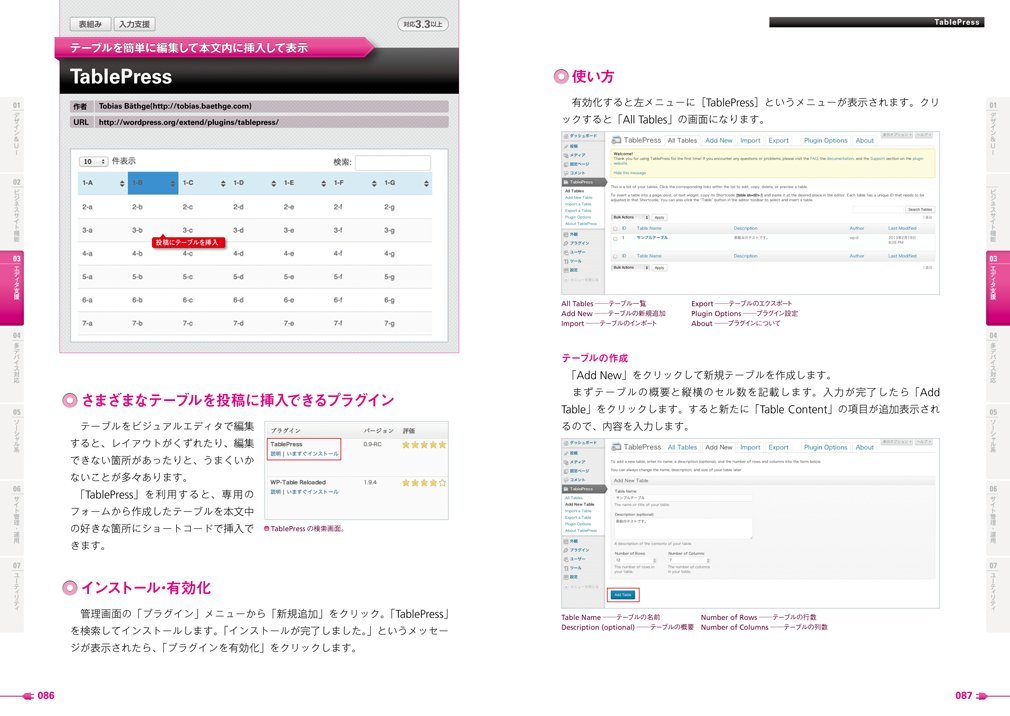The image size is (1010, 716).
Task: Click the Author column header at top
Action: [x=857, y=229]
